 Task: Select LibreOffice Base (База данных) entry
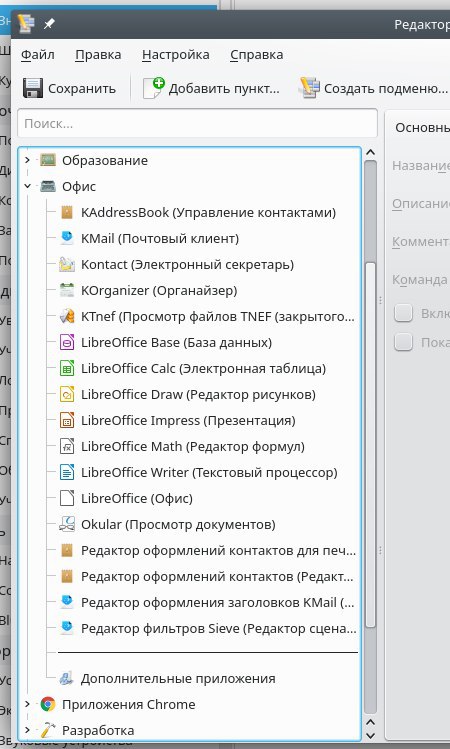tap(176, 342)
